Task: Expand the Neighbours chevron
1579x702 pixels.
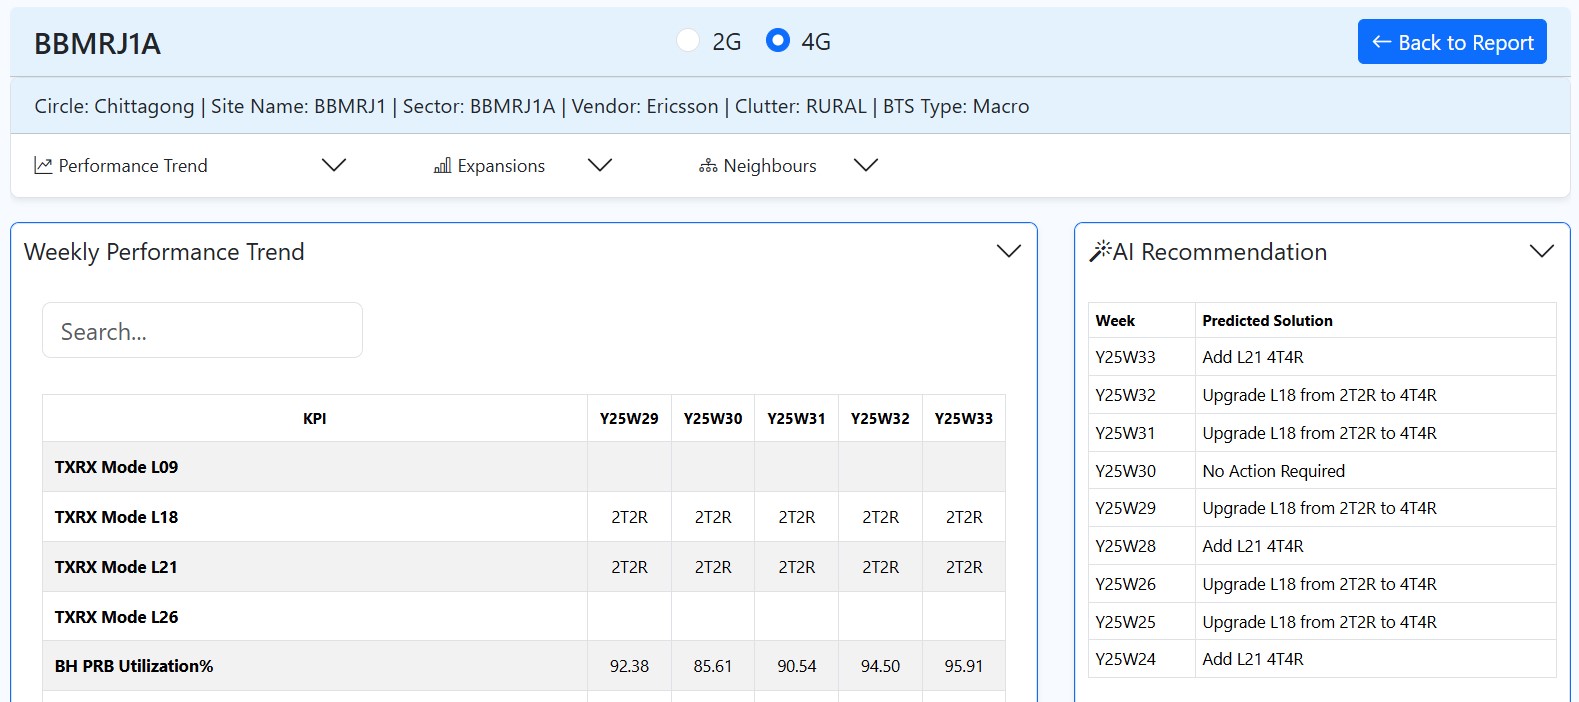Action: [x=866, y=165]
